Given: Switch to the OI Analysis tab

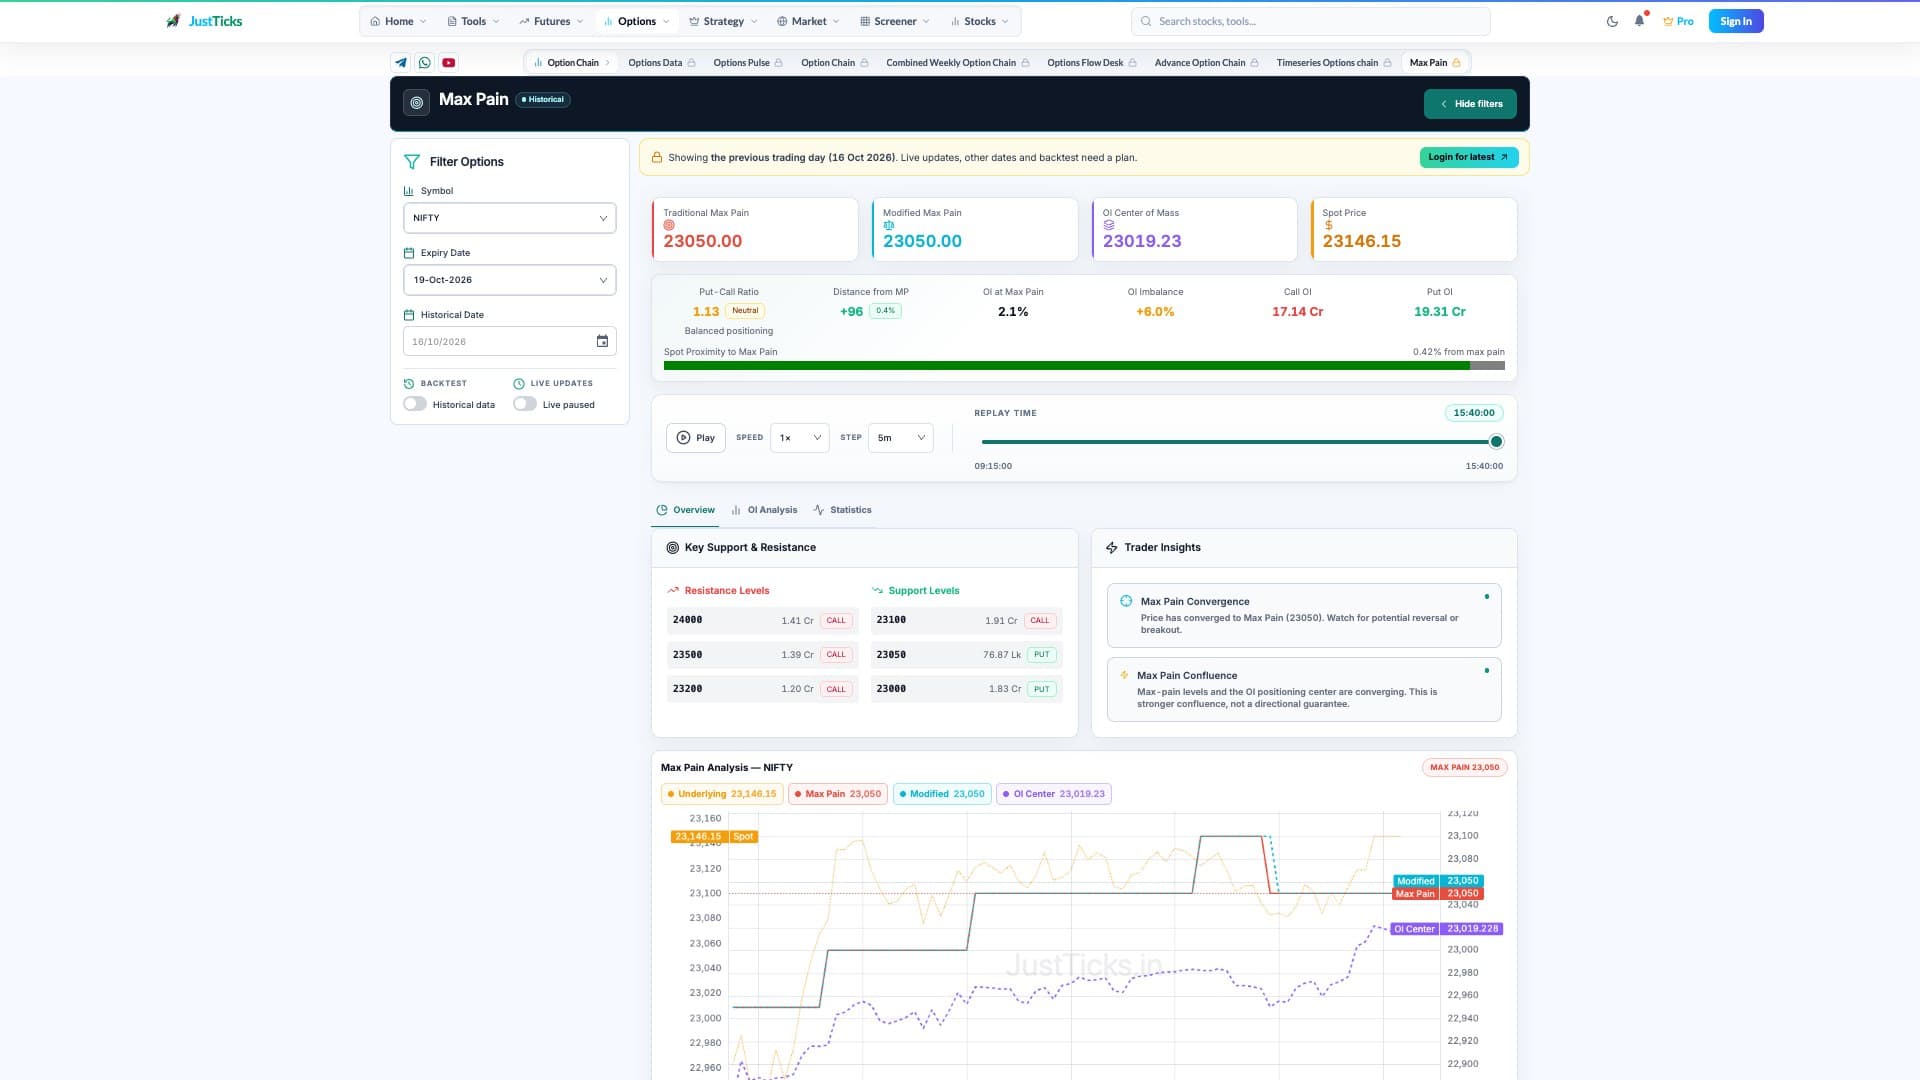Looking at the screenshot, I should 765,510.
